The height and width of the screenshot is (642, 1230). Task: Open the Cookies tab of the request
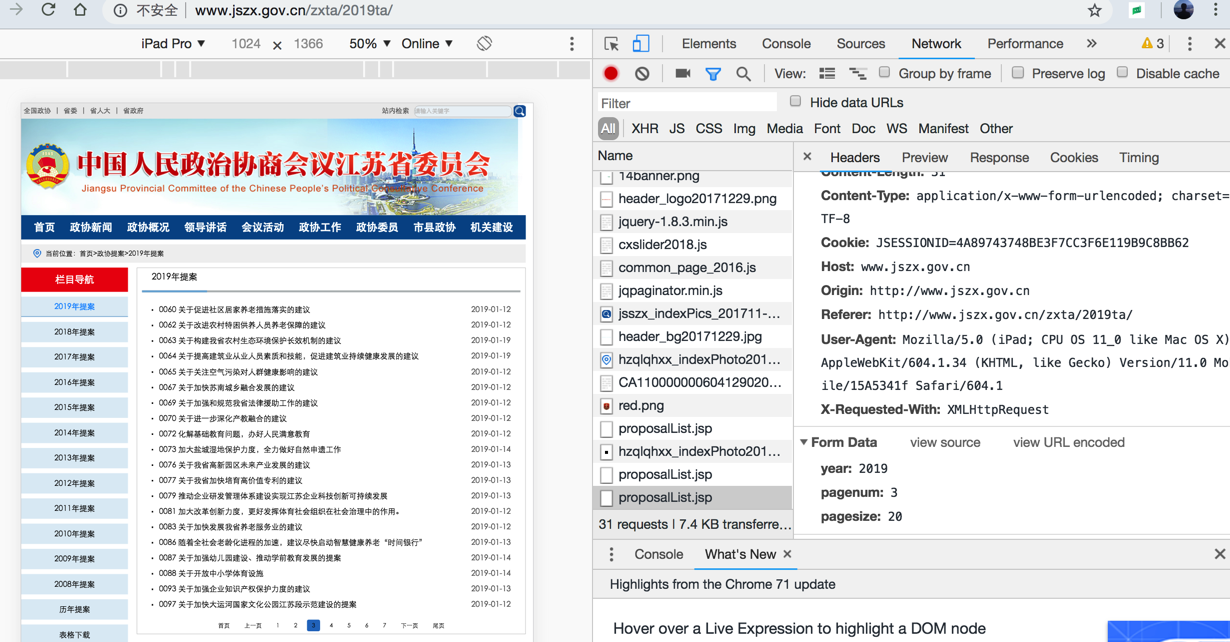(x=1074, y=158)
